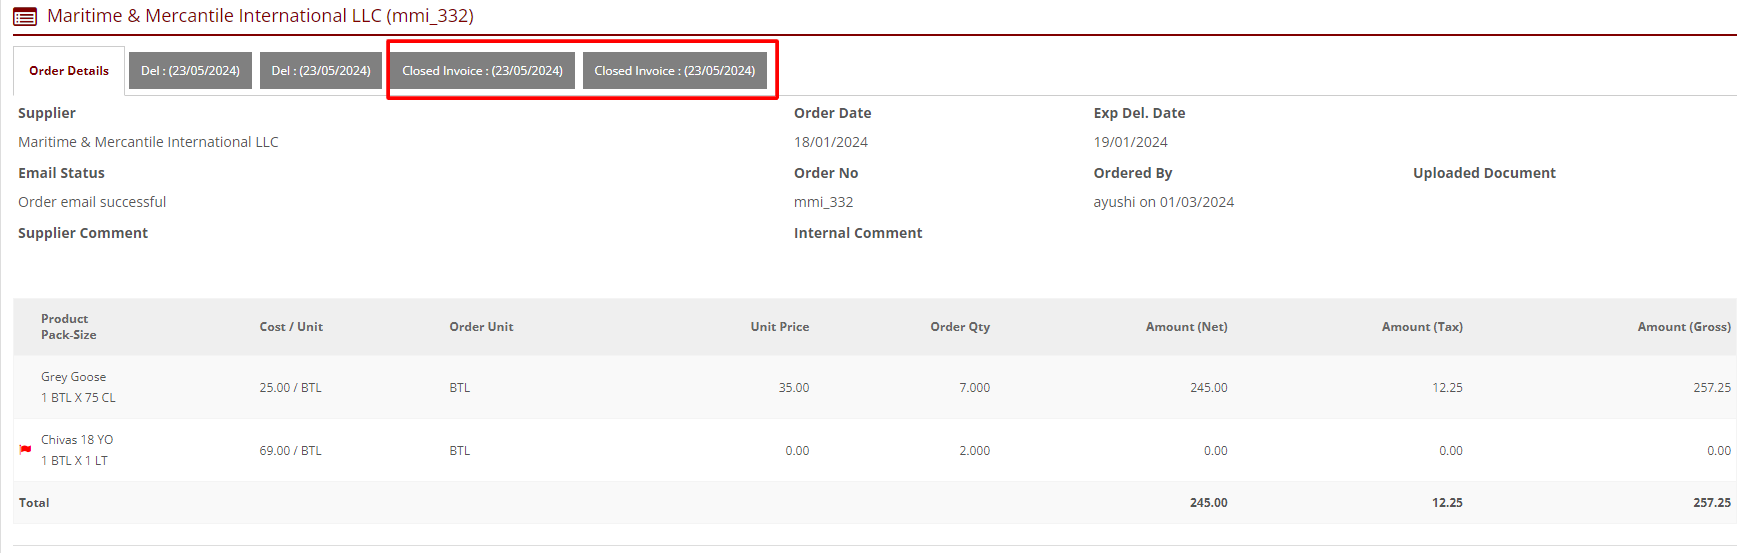Image resolution: width=1748 pixels, height=553 pixels.
Task: Click the Unit Price column header
Action: [x=779, y=327]
